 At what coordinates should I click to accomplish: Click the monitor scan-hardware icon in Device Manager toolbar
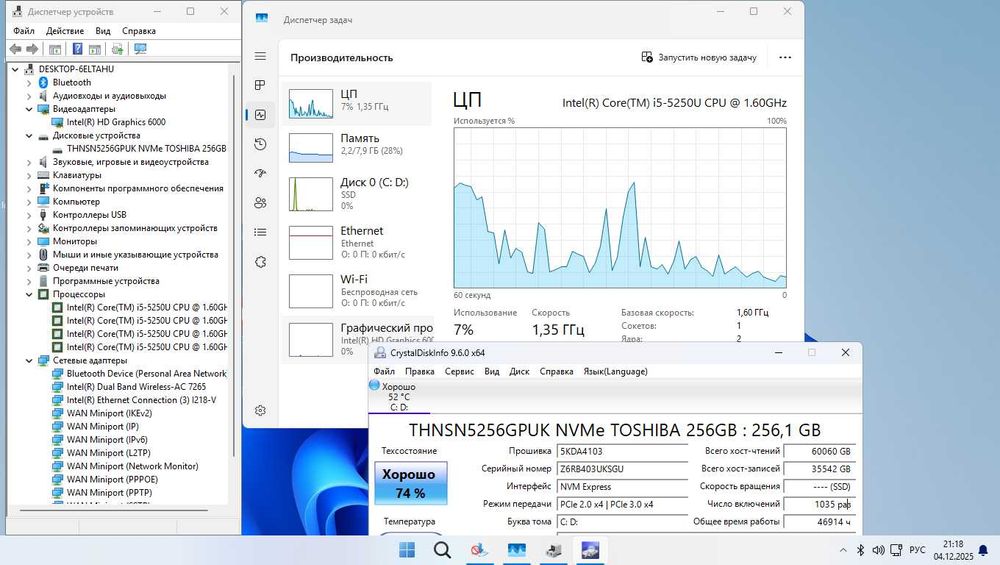coord(140,49)
